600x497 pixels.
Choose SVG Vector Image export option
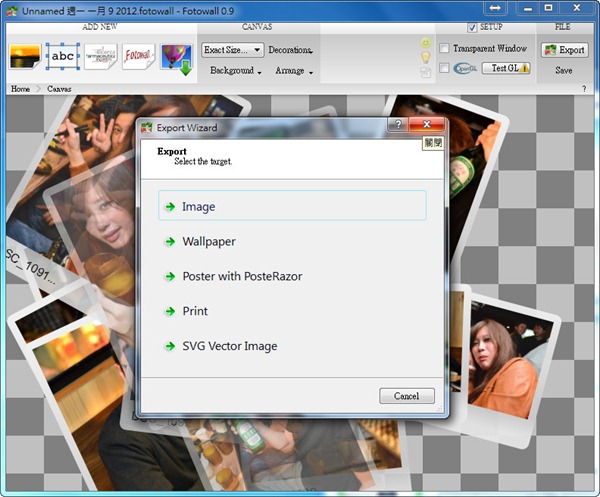tap(229, 346)
